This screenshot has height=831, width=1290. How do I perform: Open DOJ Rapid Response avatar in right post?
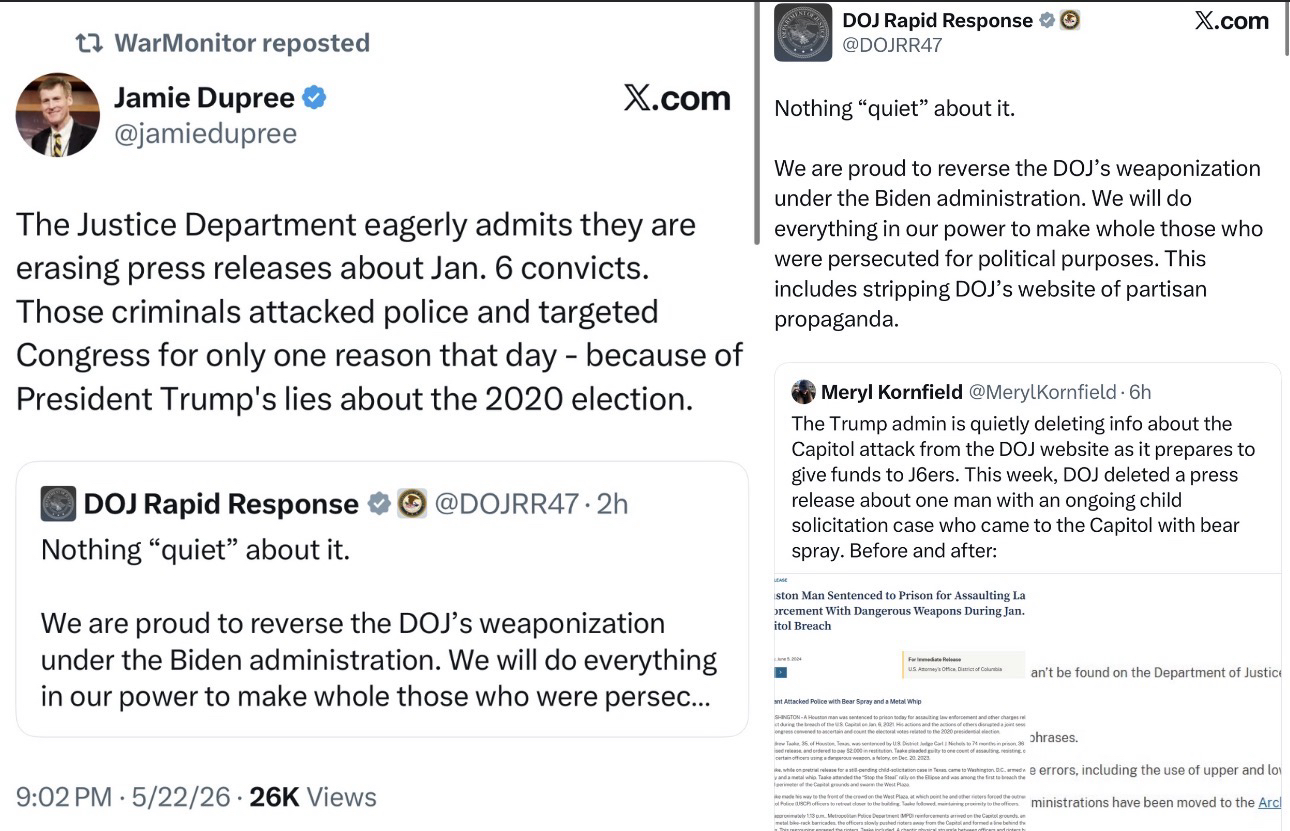803,33
